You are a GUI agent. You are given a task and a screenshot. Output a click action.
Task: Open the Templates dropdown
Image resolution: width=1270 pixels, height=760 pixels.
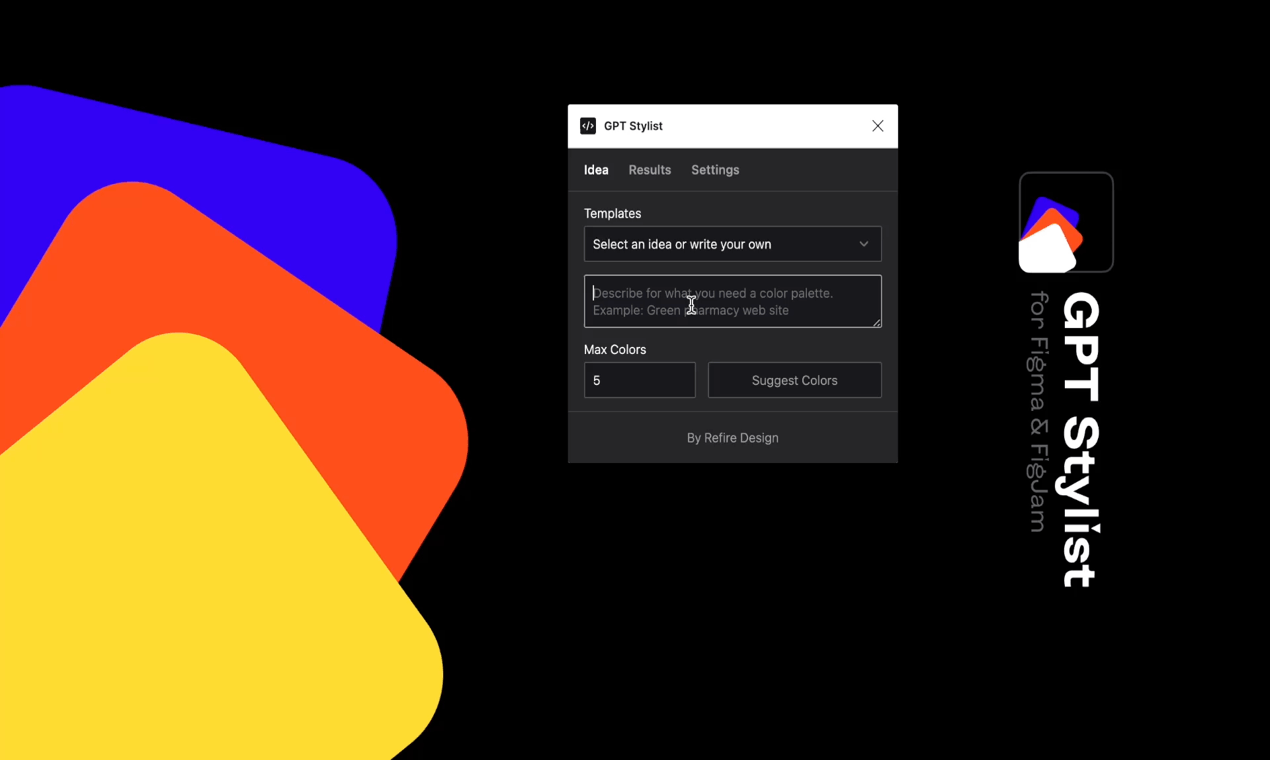tap(732, 244)
